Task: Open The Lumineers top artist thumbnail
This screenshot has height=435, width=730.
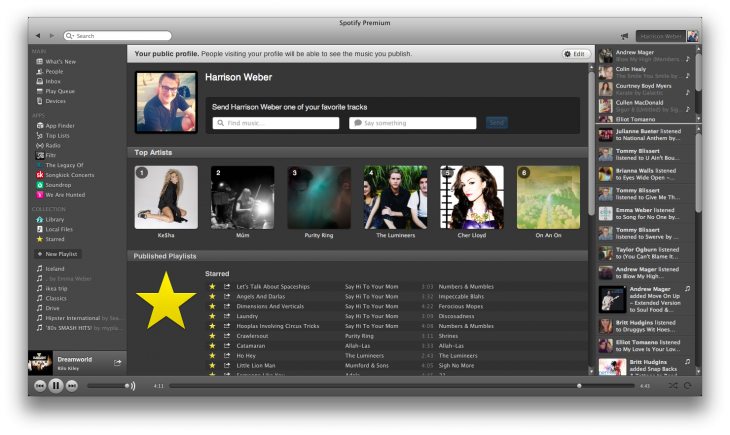Action: pyautogui.click(x=395, y=197)
